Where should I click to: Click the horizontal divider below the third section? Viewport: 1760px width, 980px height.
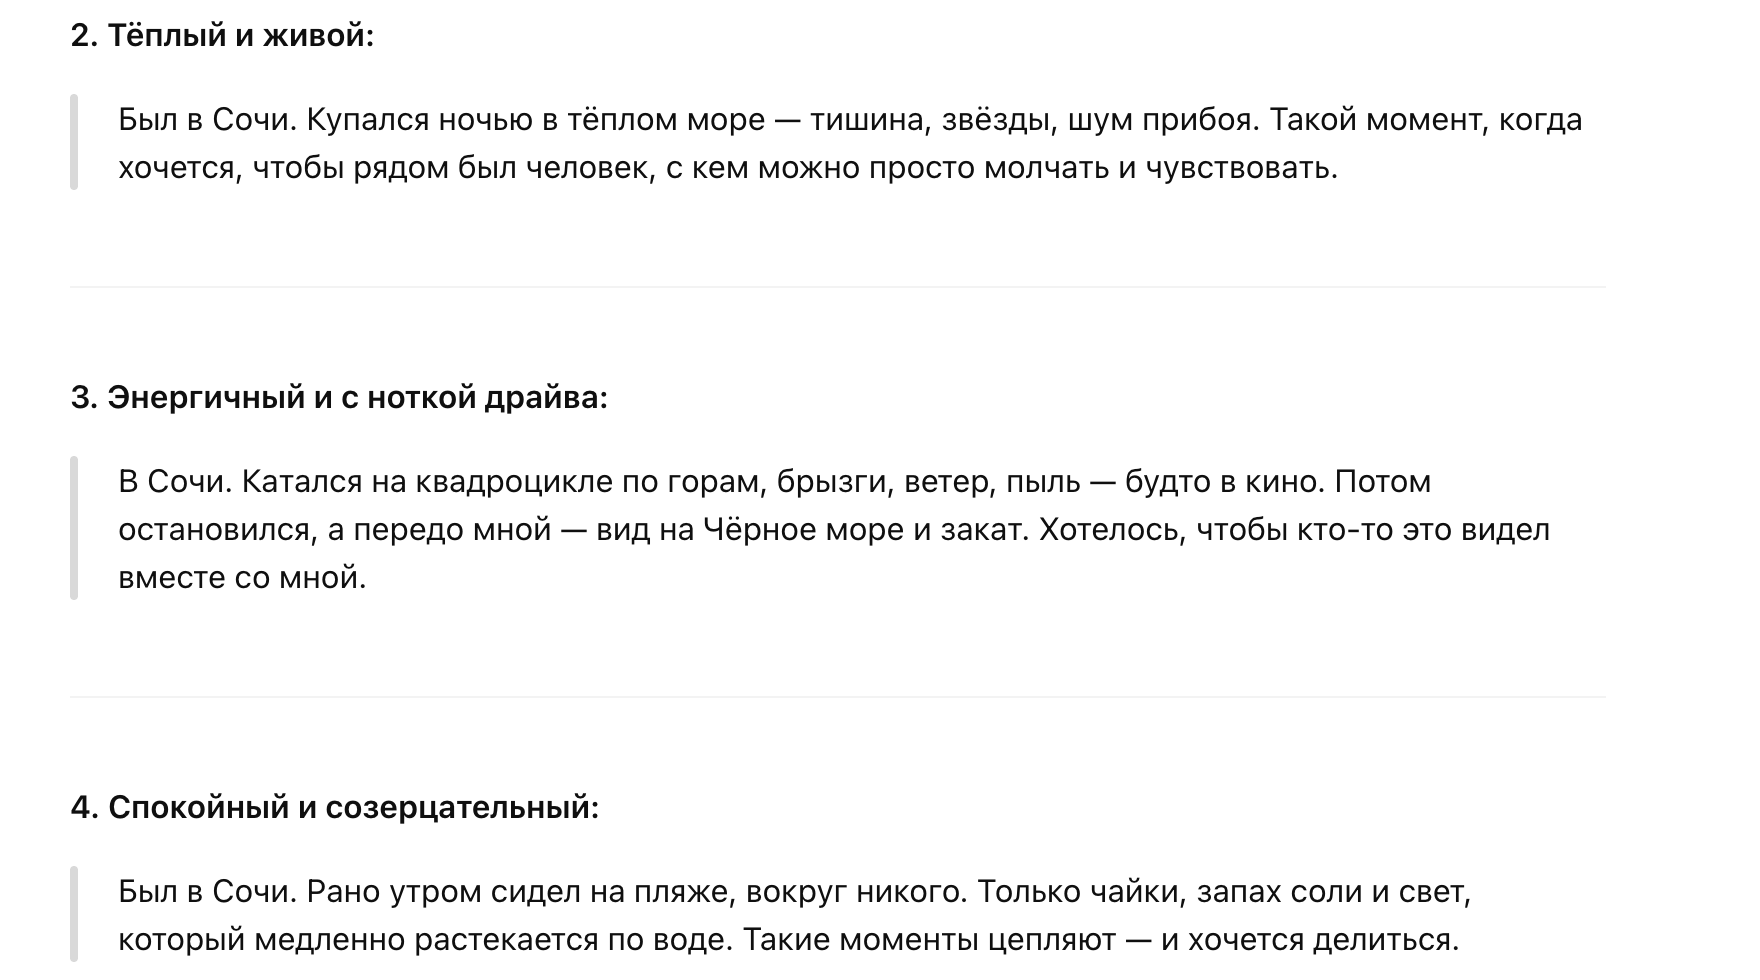click(837, 697)
